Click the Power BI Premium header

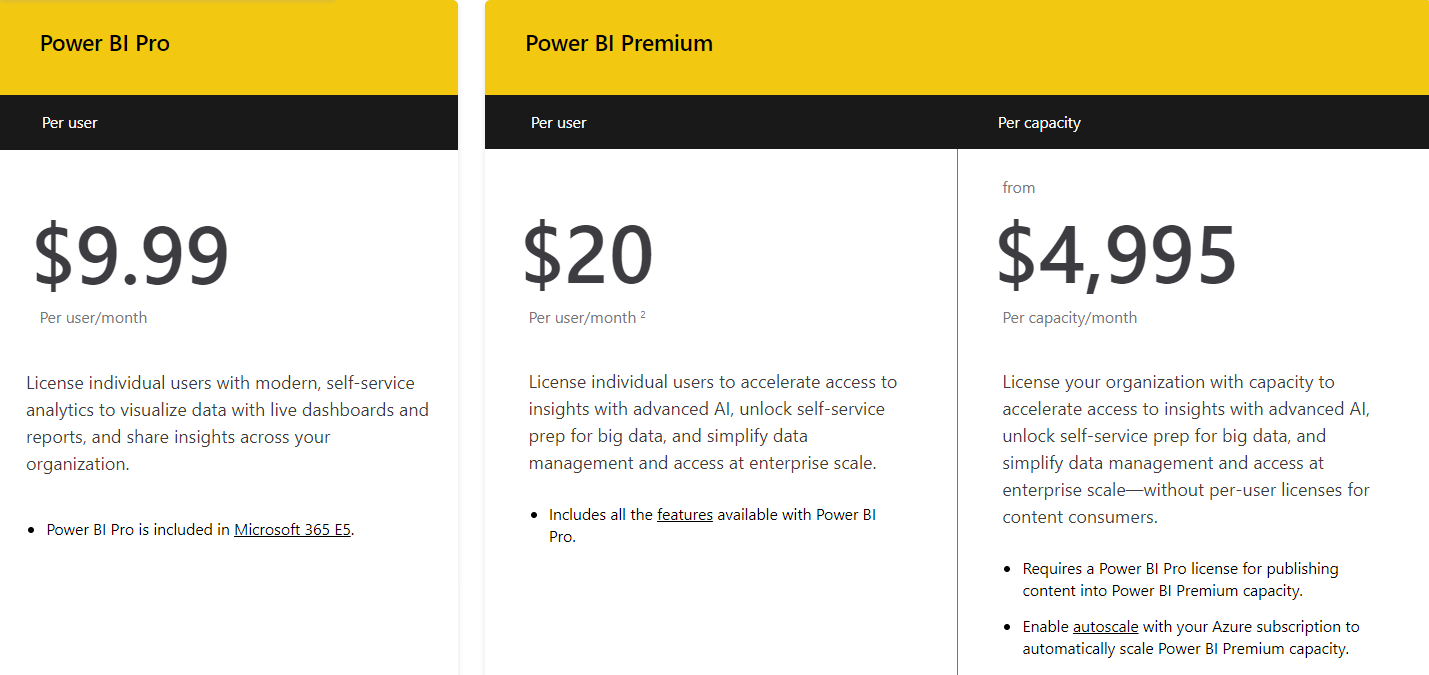point(619,43)
